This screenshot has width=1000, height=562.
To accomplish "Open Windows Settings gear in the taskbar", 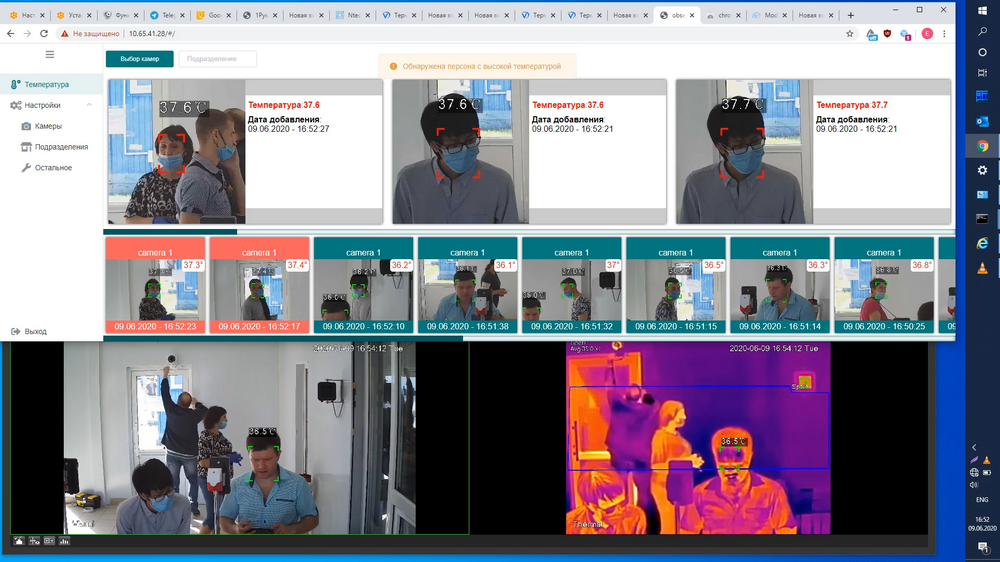I will pyautogui.click(x=982, y=170).
